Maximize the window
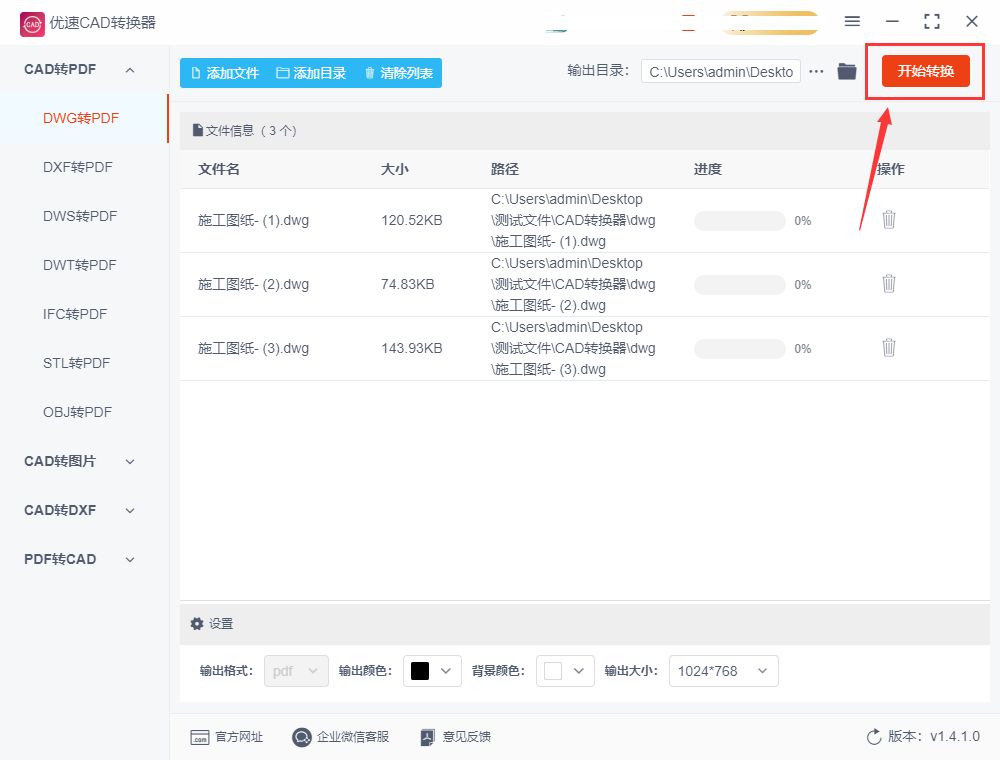 [932, 22]
